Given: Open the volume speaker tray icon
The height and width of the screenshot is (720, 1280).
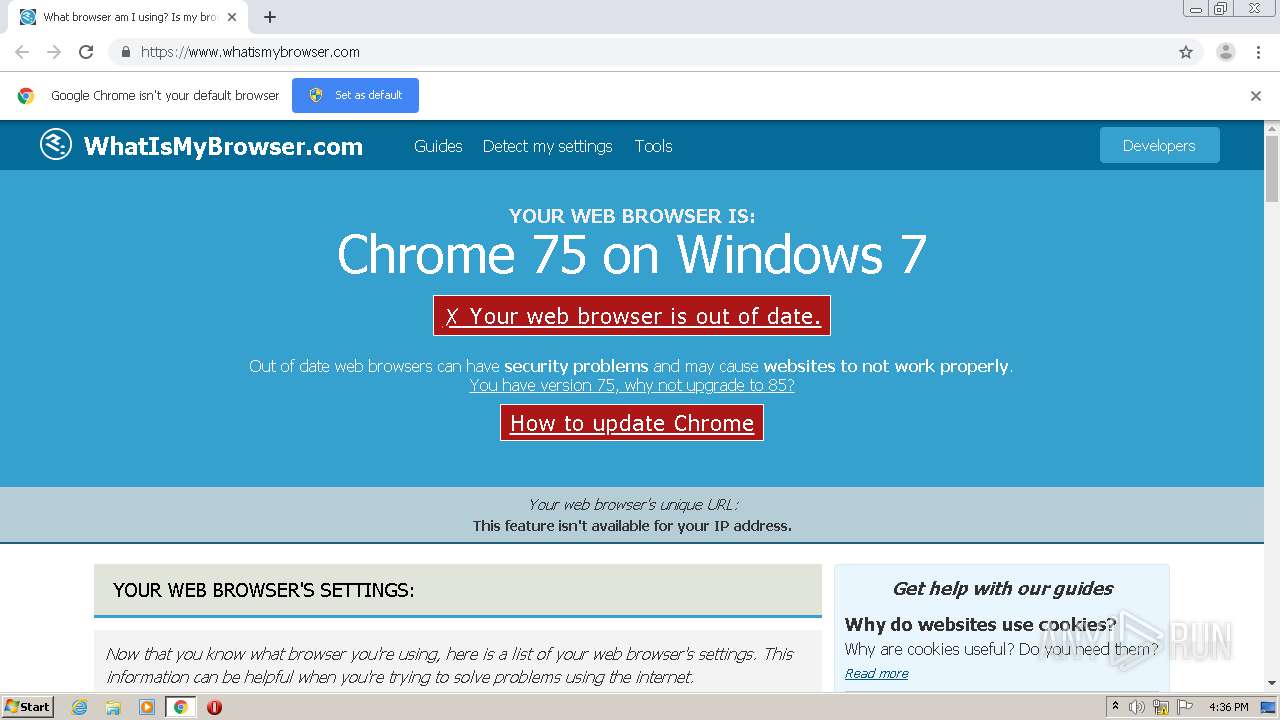Looking at the screenshot, I should point(1137,707).
